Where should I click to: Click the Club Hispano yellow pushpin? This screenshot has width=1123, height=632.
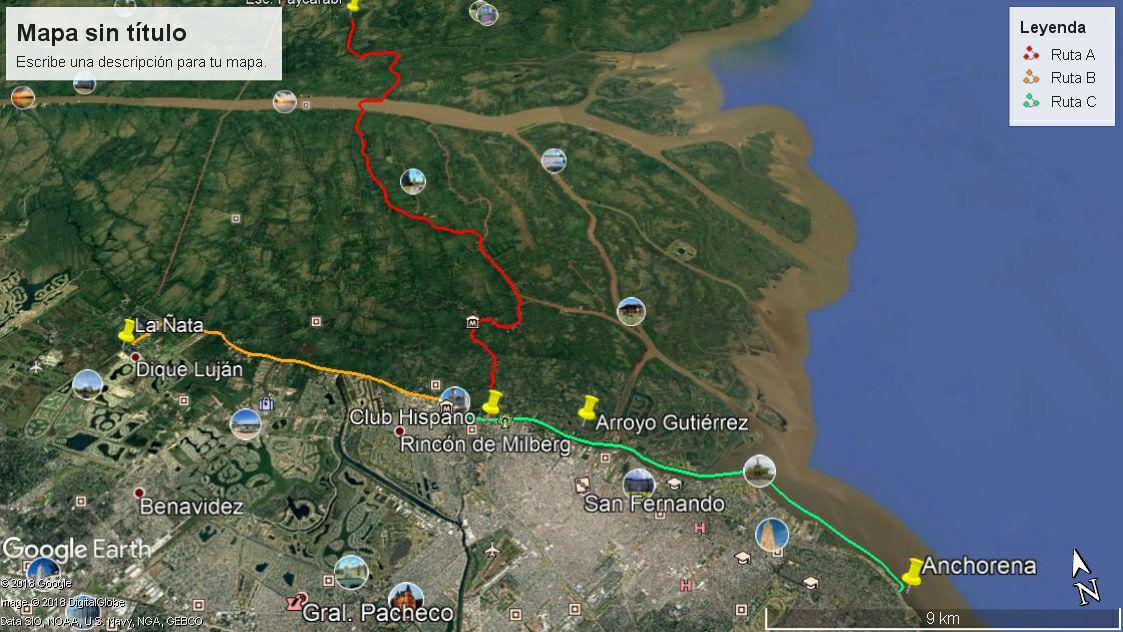tap(491, 402)
